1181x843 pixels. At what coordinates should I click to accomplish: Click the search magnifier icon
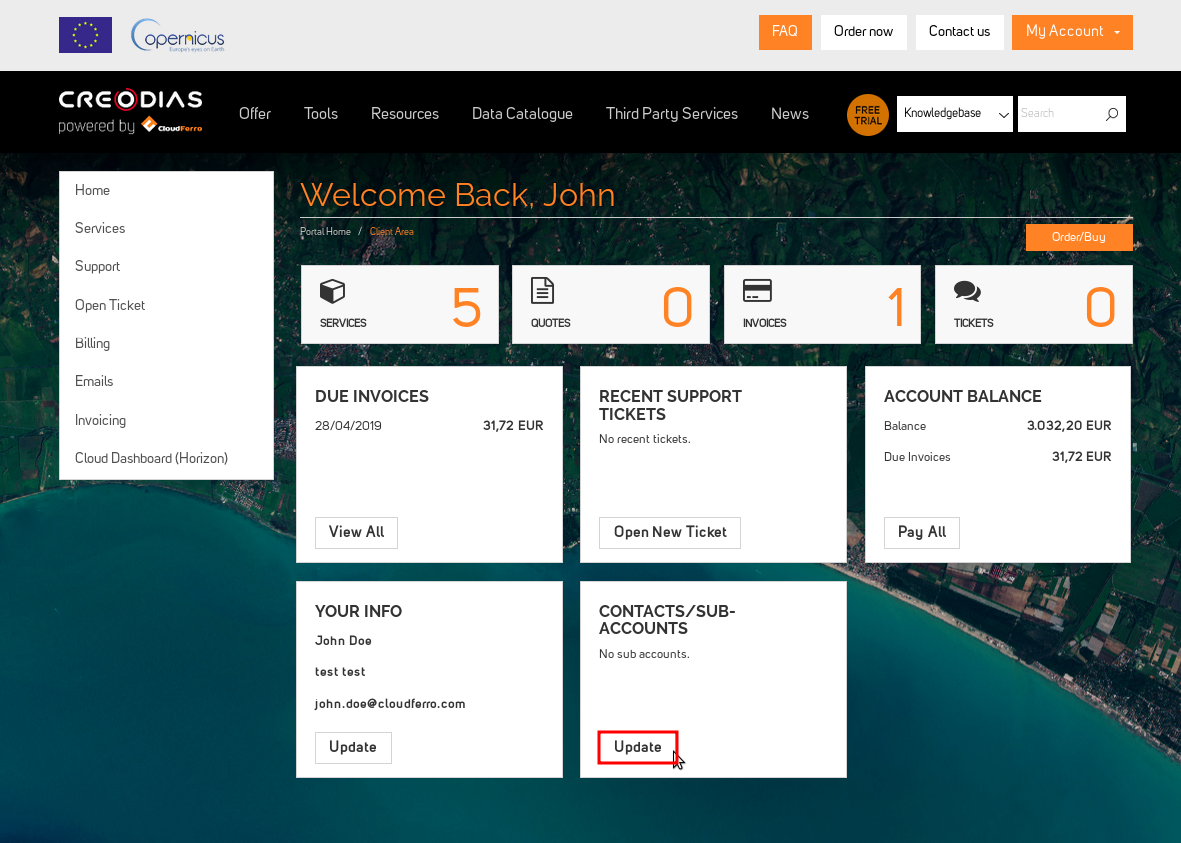(1112, 114)
